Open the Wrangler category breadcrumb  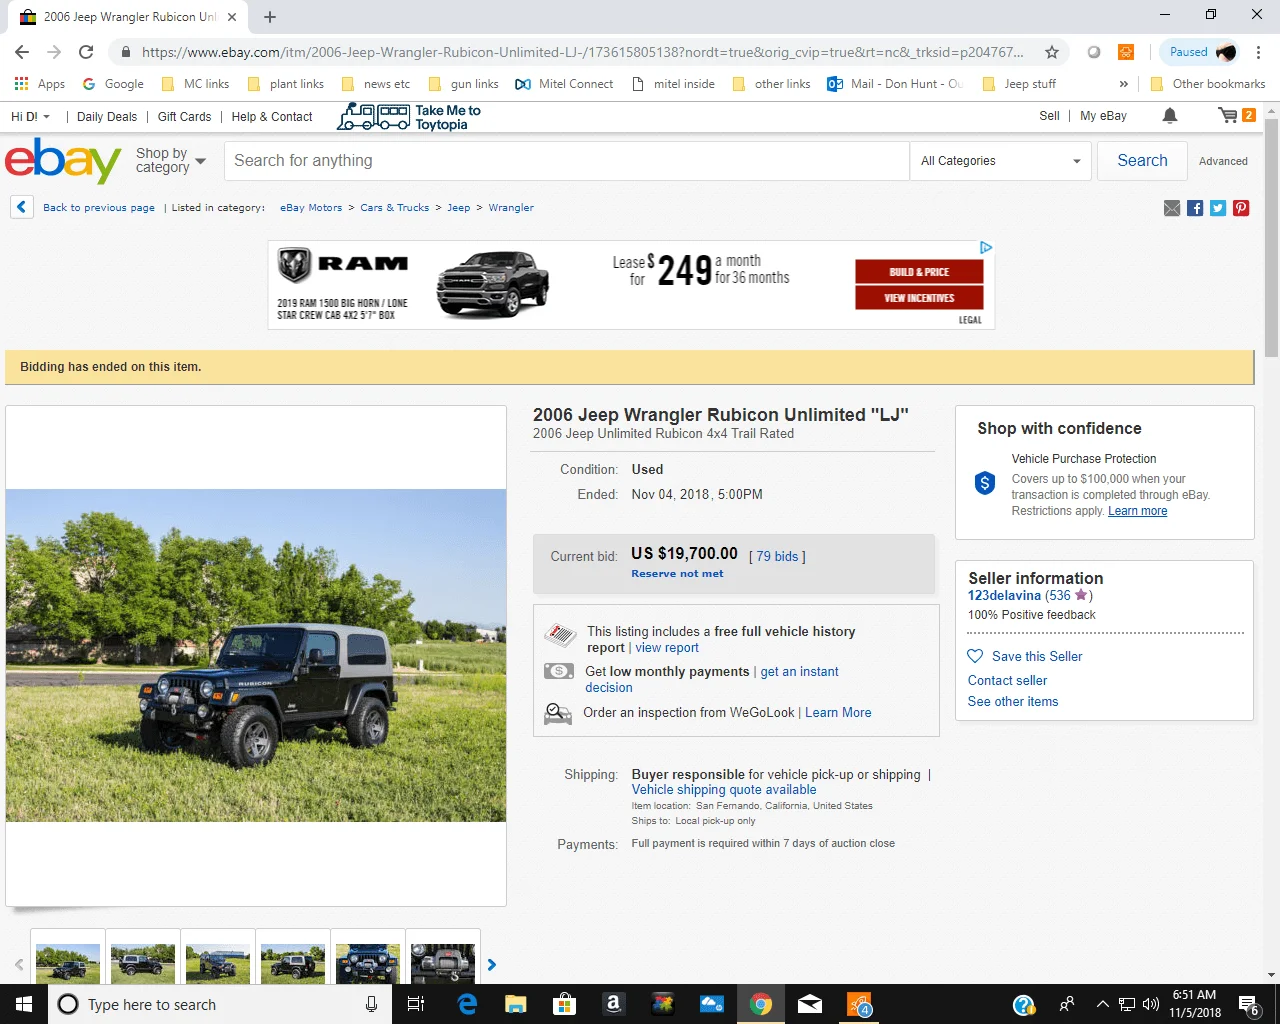(x=511, y=208)
